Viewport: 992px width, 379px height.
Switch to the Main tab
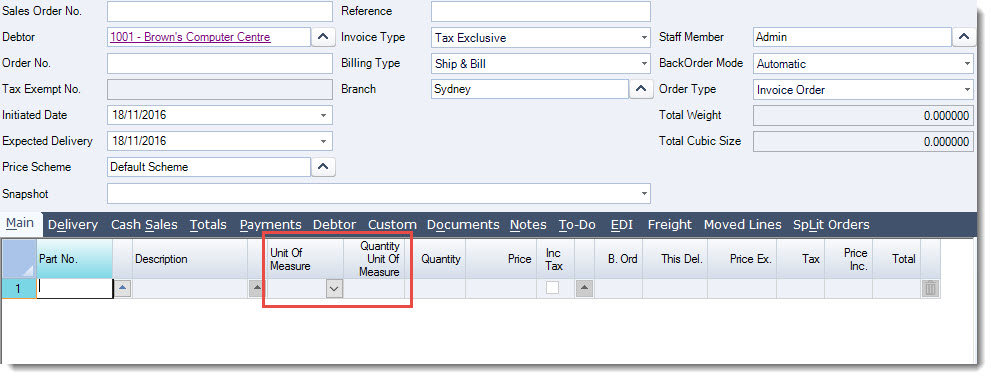pos(20,223)
